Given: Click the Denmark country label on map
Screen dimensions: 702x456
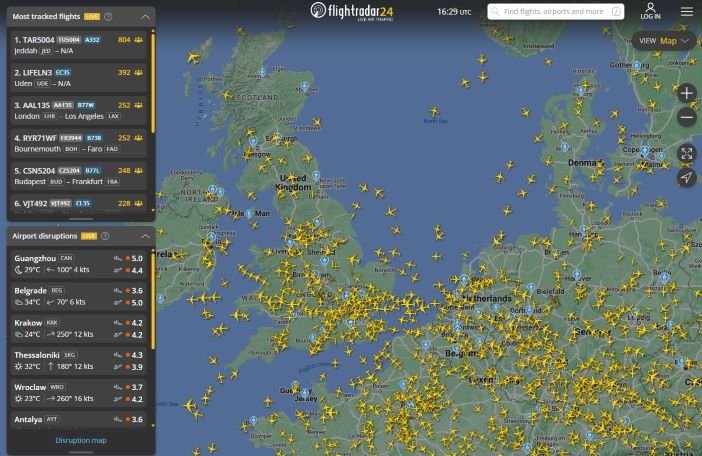Looking at the screenshot, I should click(586, 162).
